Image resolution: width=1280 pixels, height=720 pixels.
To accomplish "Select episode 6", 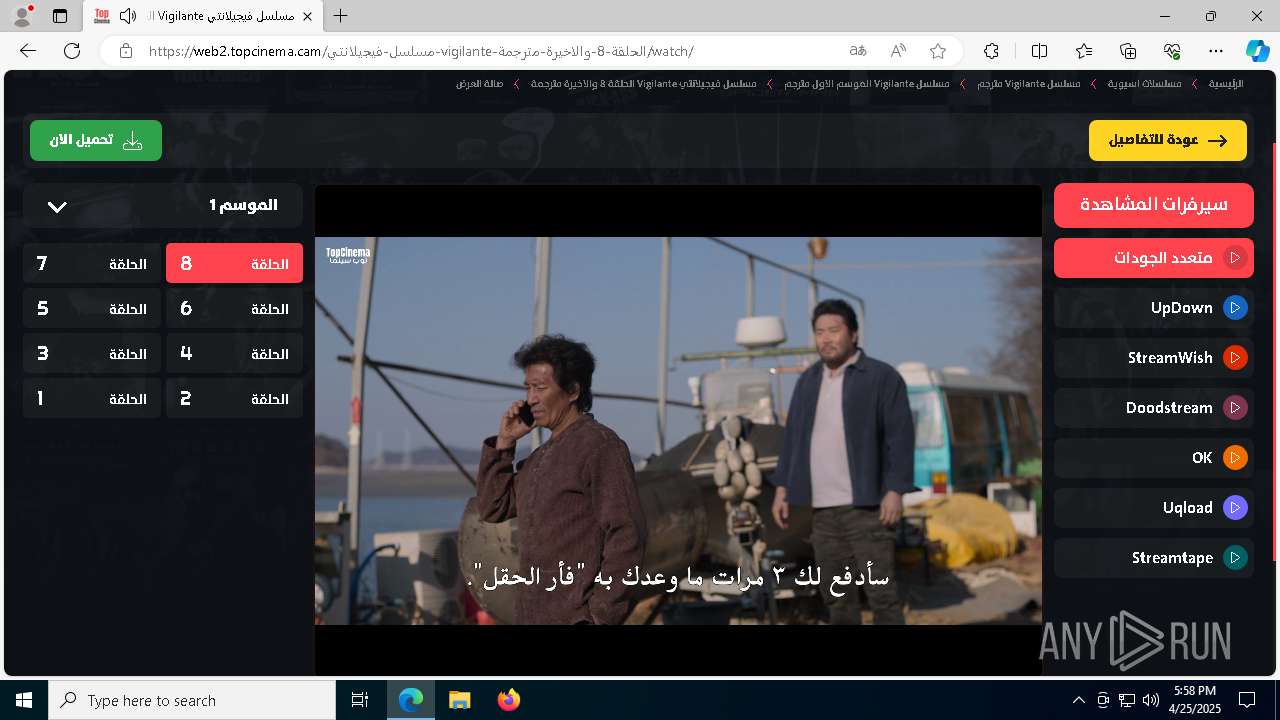I will (234, 309).
